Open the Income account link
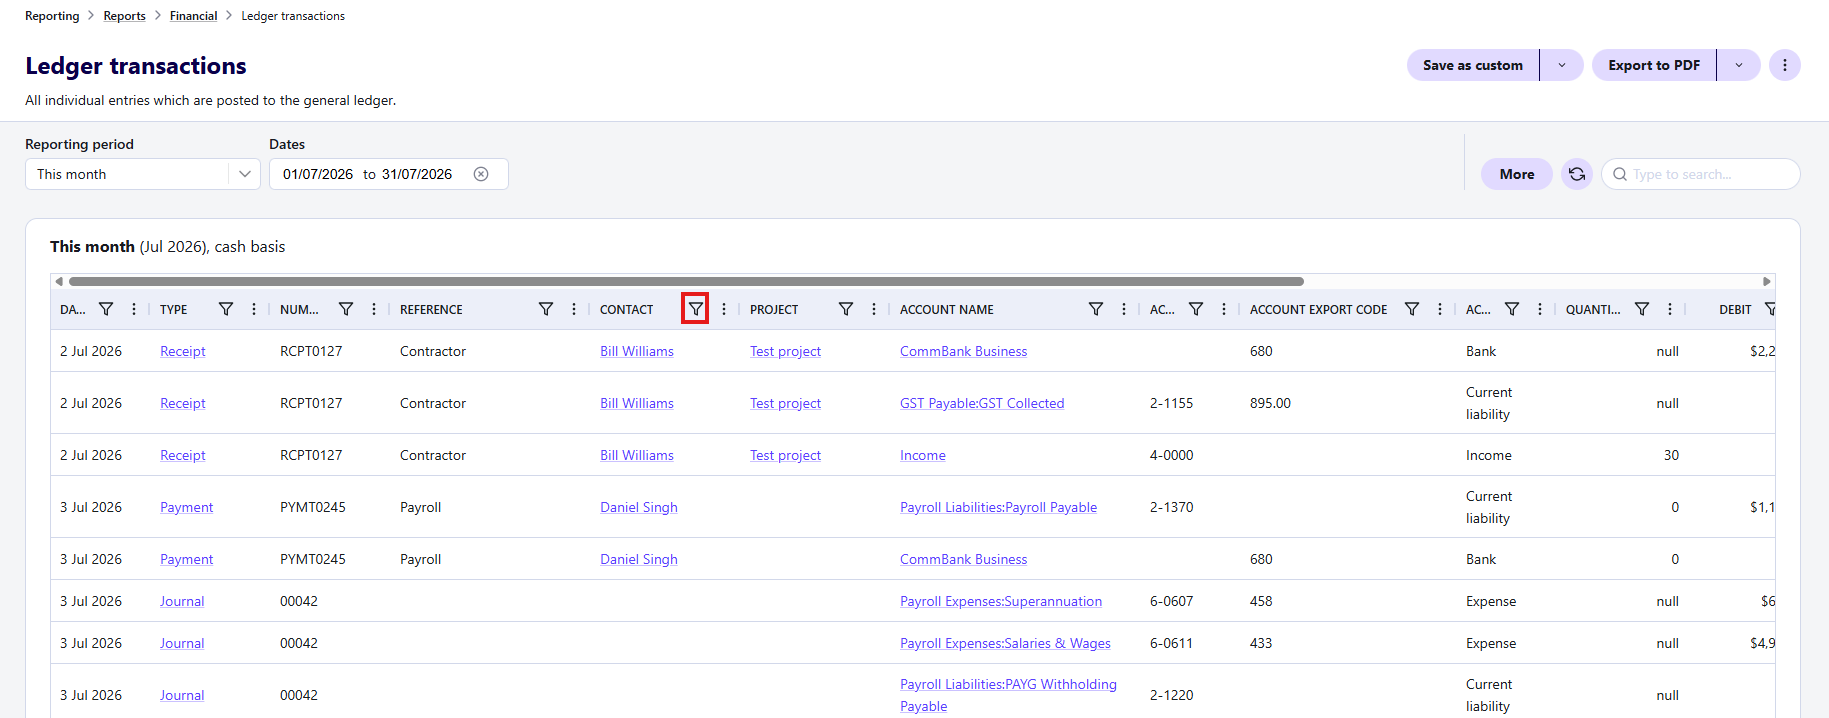1829x718 pixels. 923,455
